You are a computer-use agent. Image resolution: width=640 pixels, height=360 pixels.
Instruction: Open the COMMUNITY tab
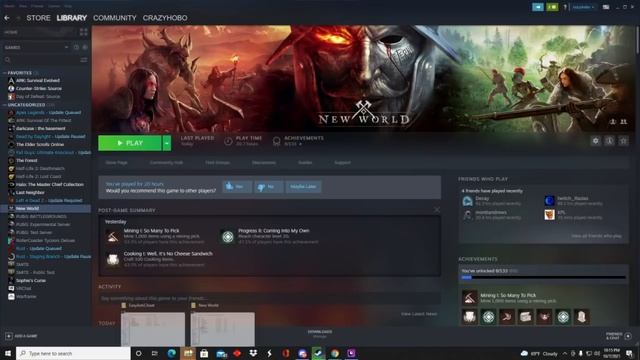(115, 18)
